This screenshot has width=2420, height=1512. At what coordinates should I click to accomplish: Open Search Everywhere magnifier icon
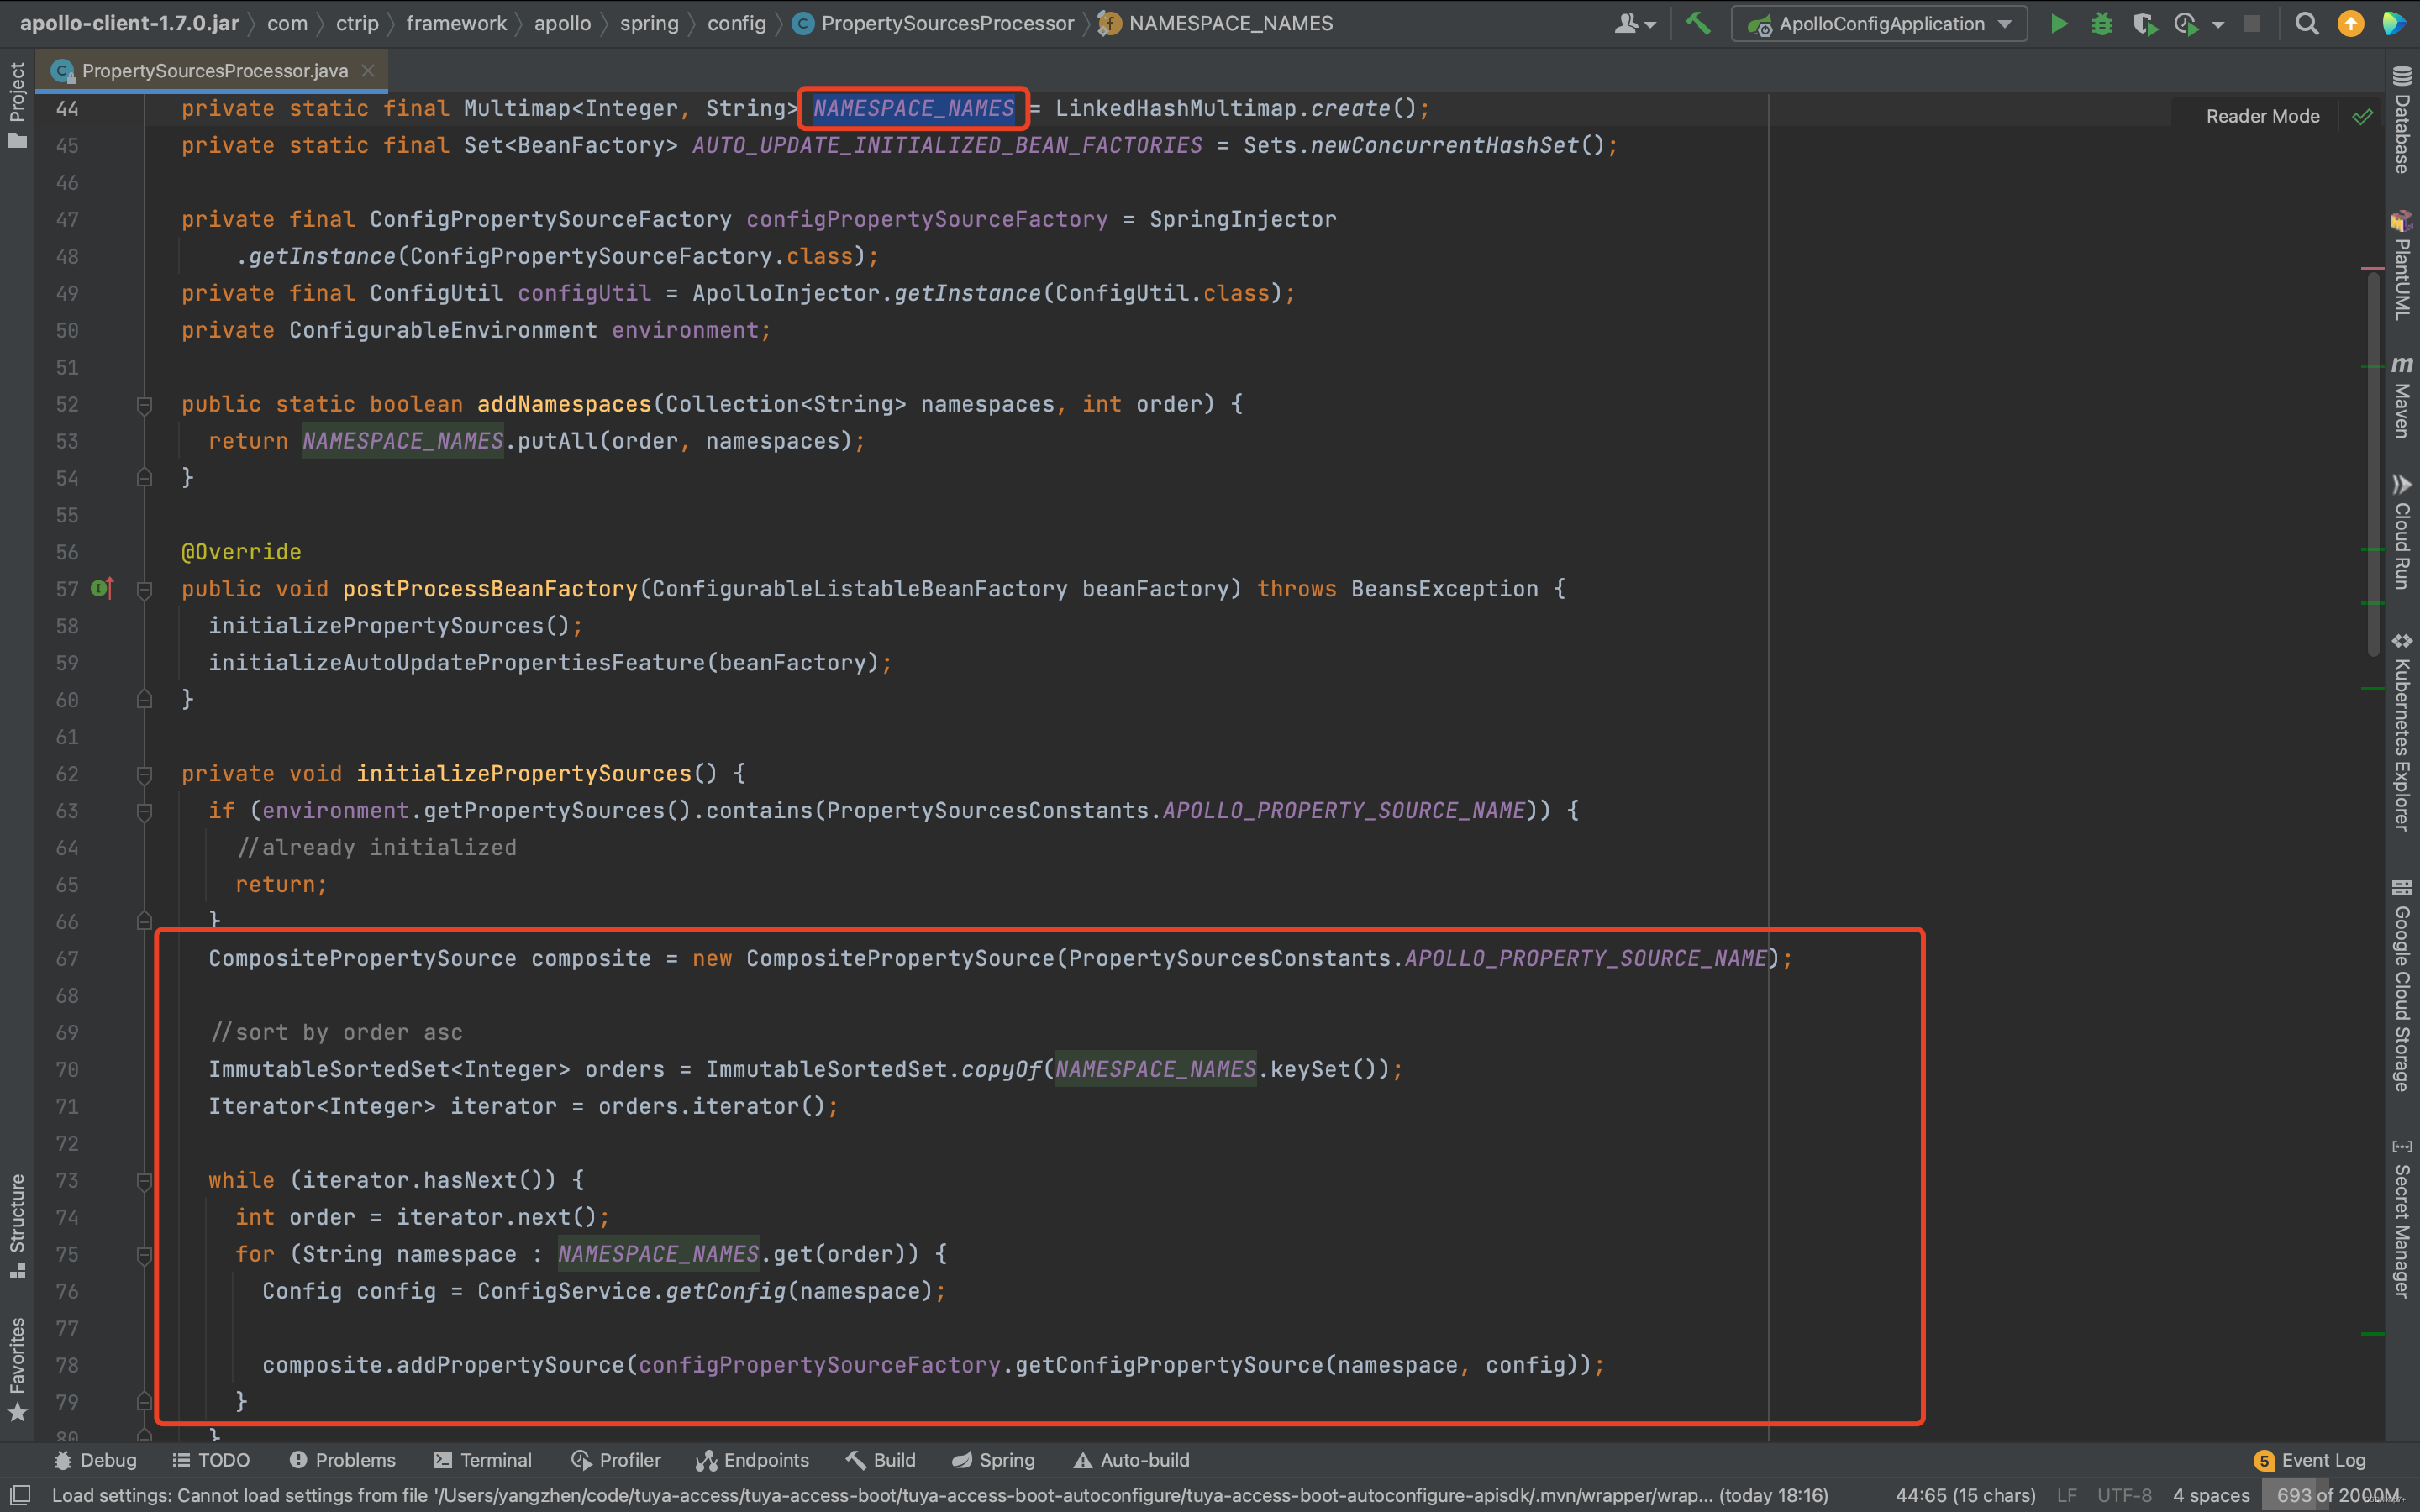[x=2306, y=24]
